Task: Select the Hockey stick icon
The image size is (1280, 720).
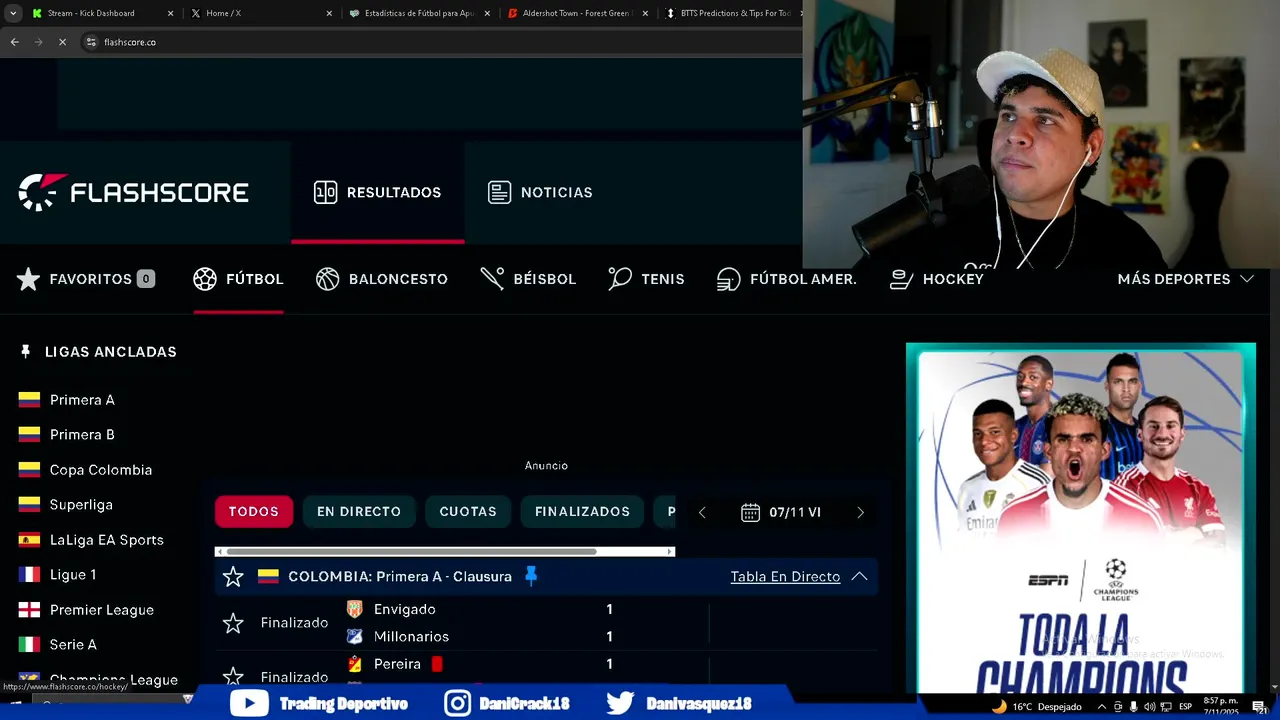Action: tap(902, 279)
